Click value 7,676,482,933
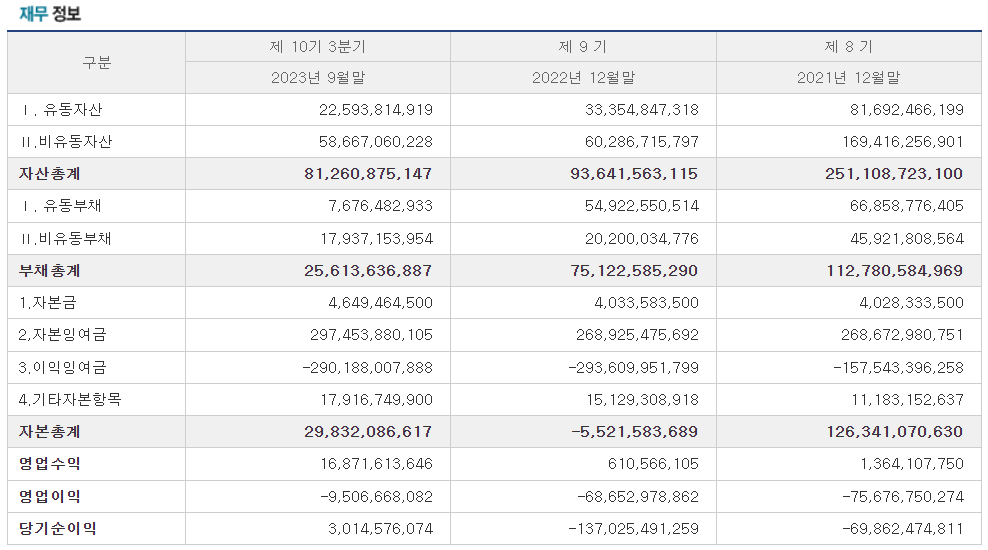This screenshot has height=550, width=988. point(380,206)
